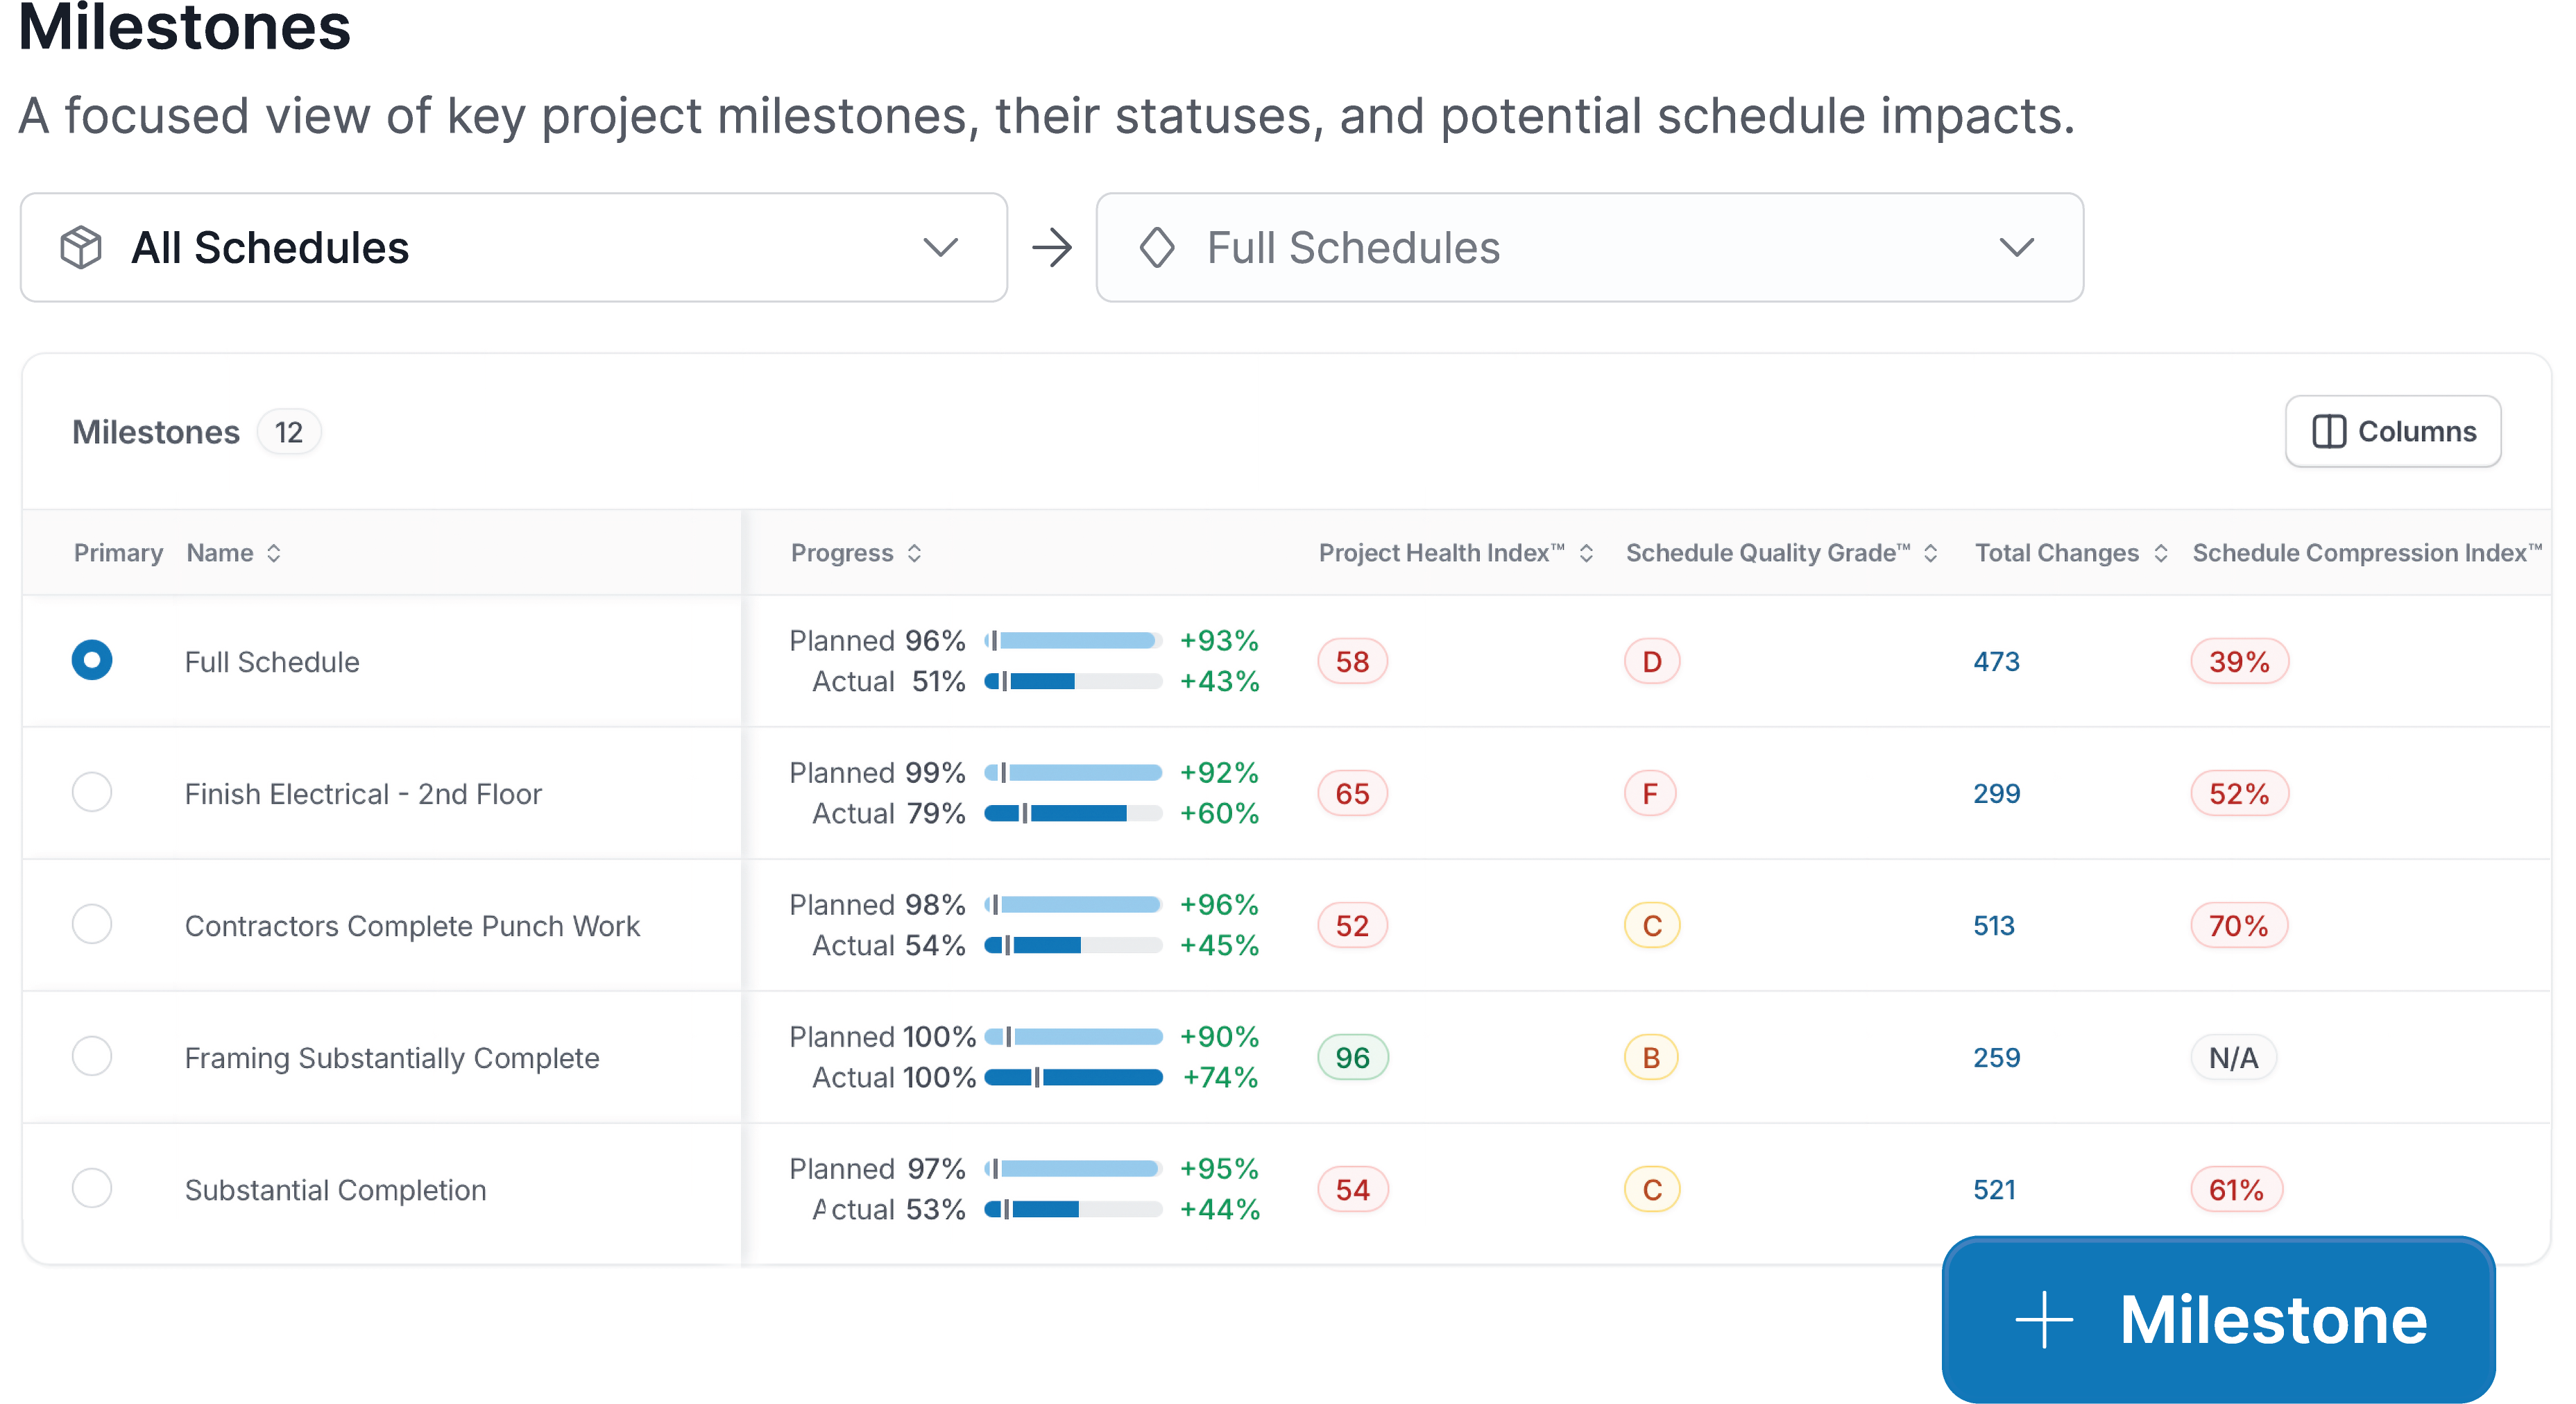Click grade C badge for Contractors Punch Work
Screen dimensions: 2576x1404
[1651, 925]
